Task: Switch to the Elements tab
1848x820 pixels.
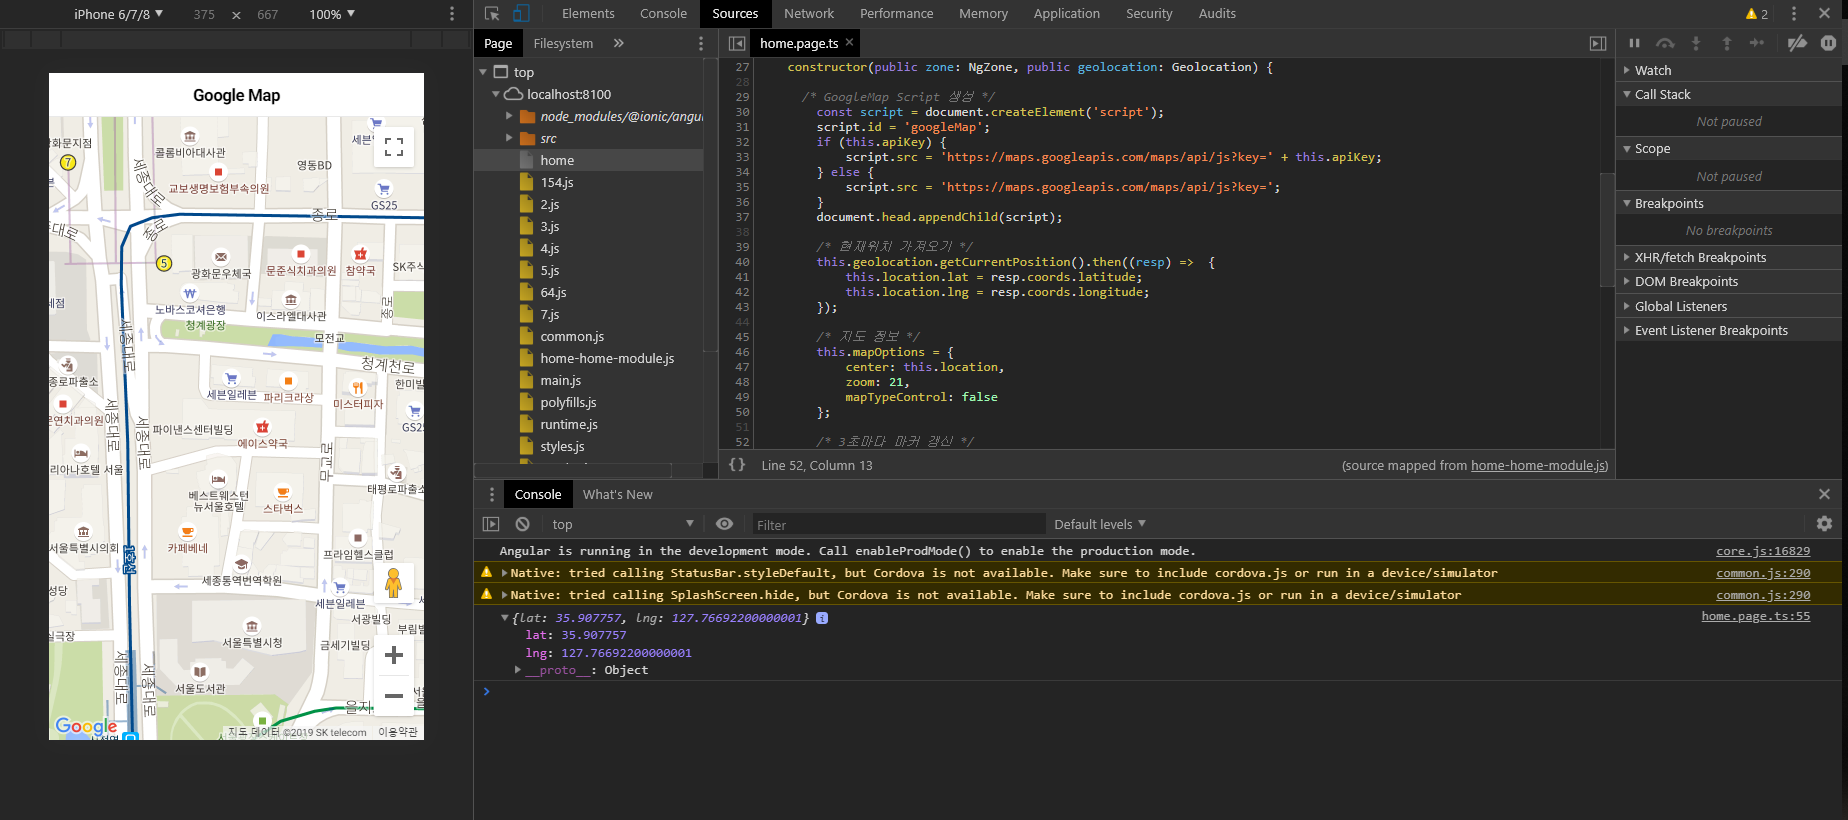Action: (x=588, y=14)
